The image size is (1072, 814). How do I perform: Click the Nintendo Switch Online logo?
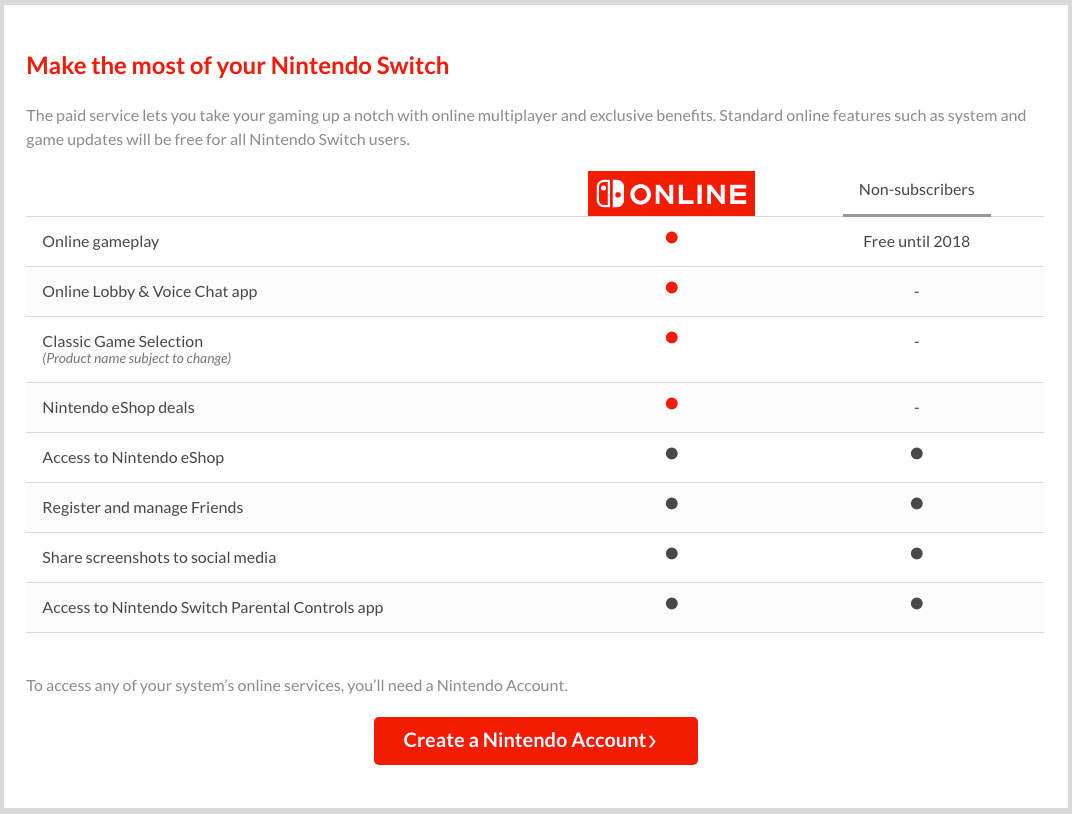[x=671, y=194]
